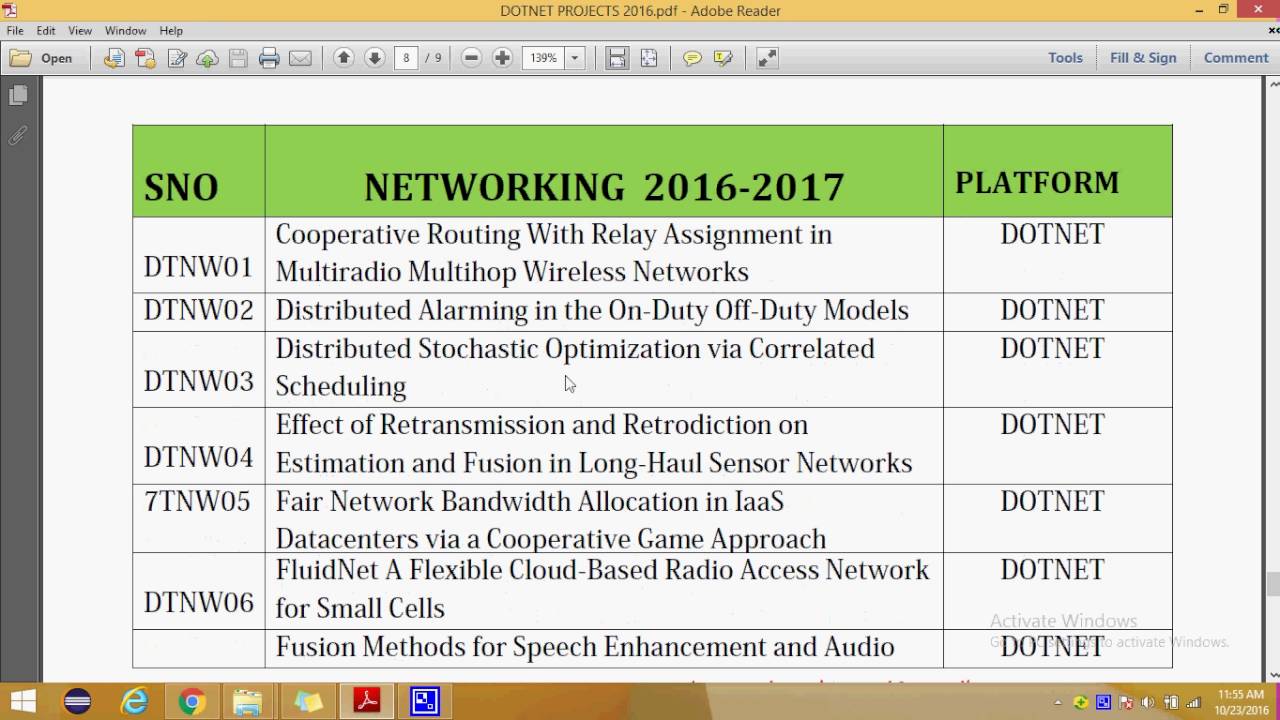Open the Window menu
The width and height of the screenshot is (1280, 720).
125,31
